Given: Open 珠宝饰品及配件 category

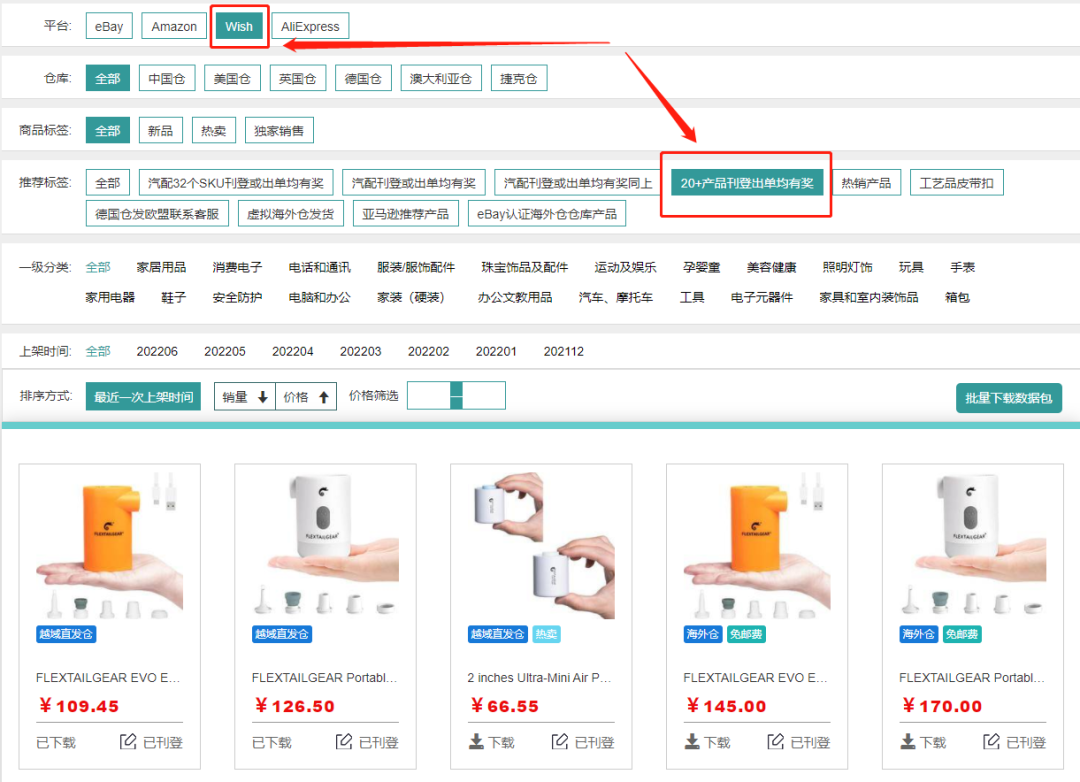Looking at the screenshot, I should point(525,267).
